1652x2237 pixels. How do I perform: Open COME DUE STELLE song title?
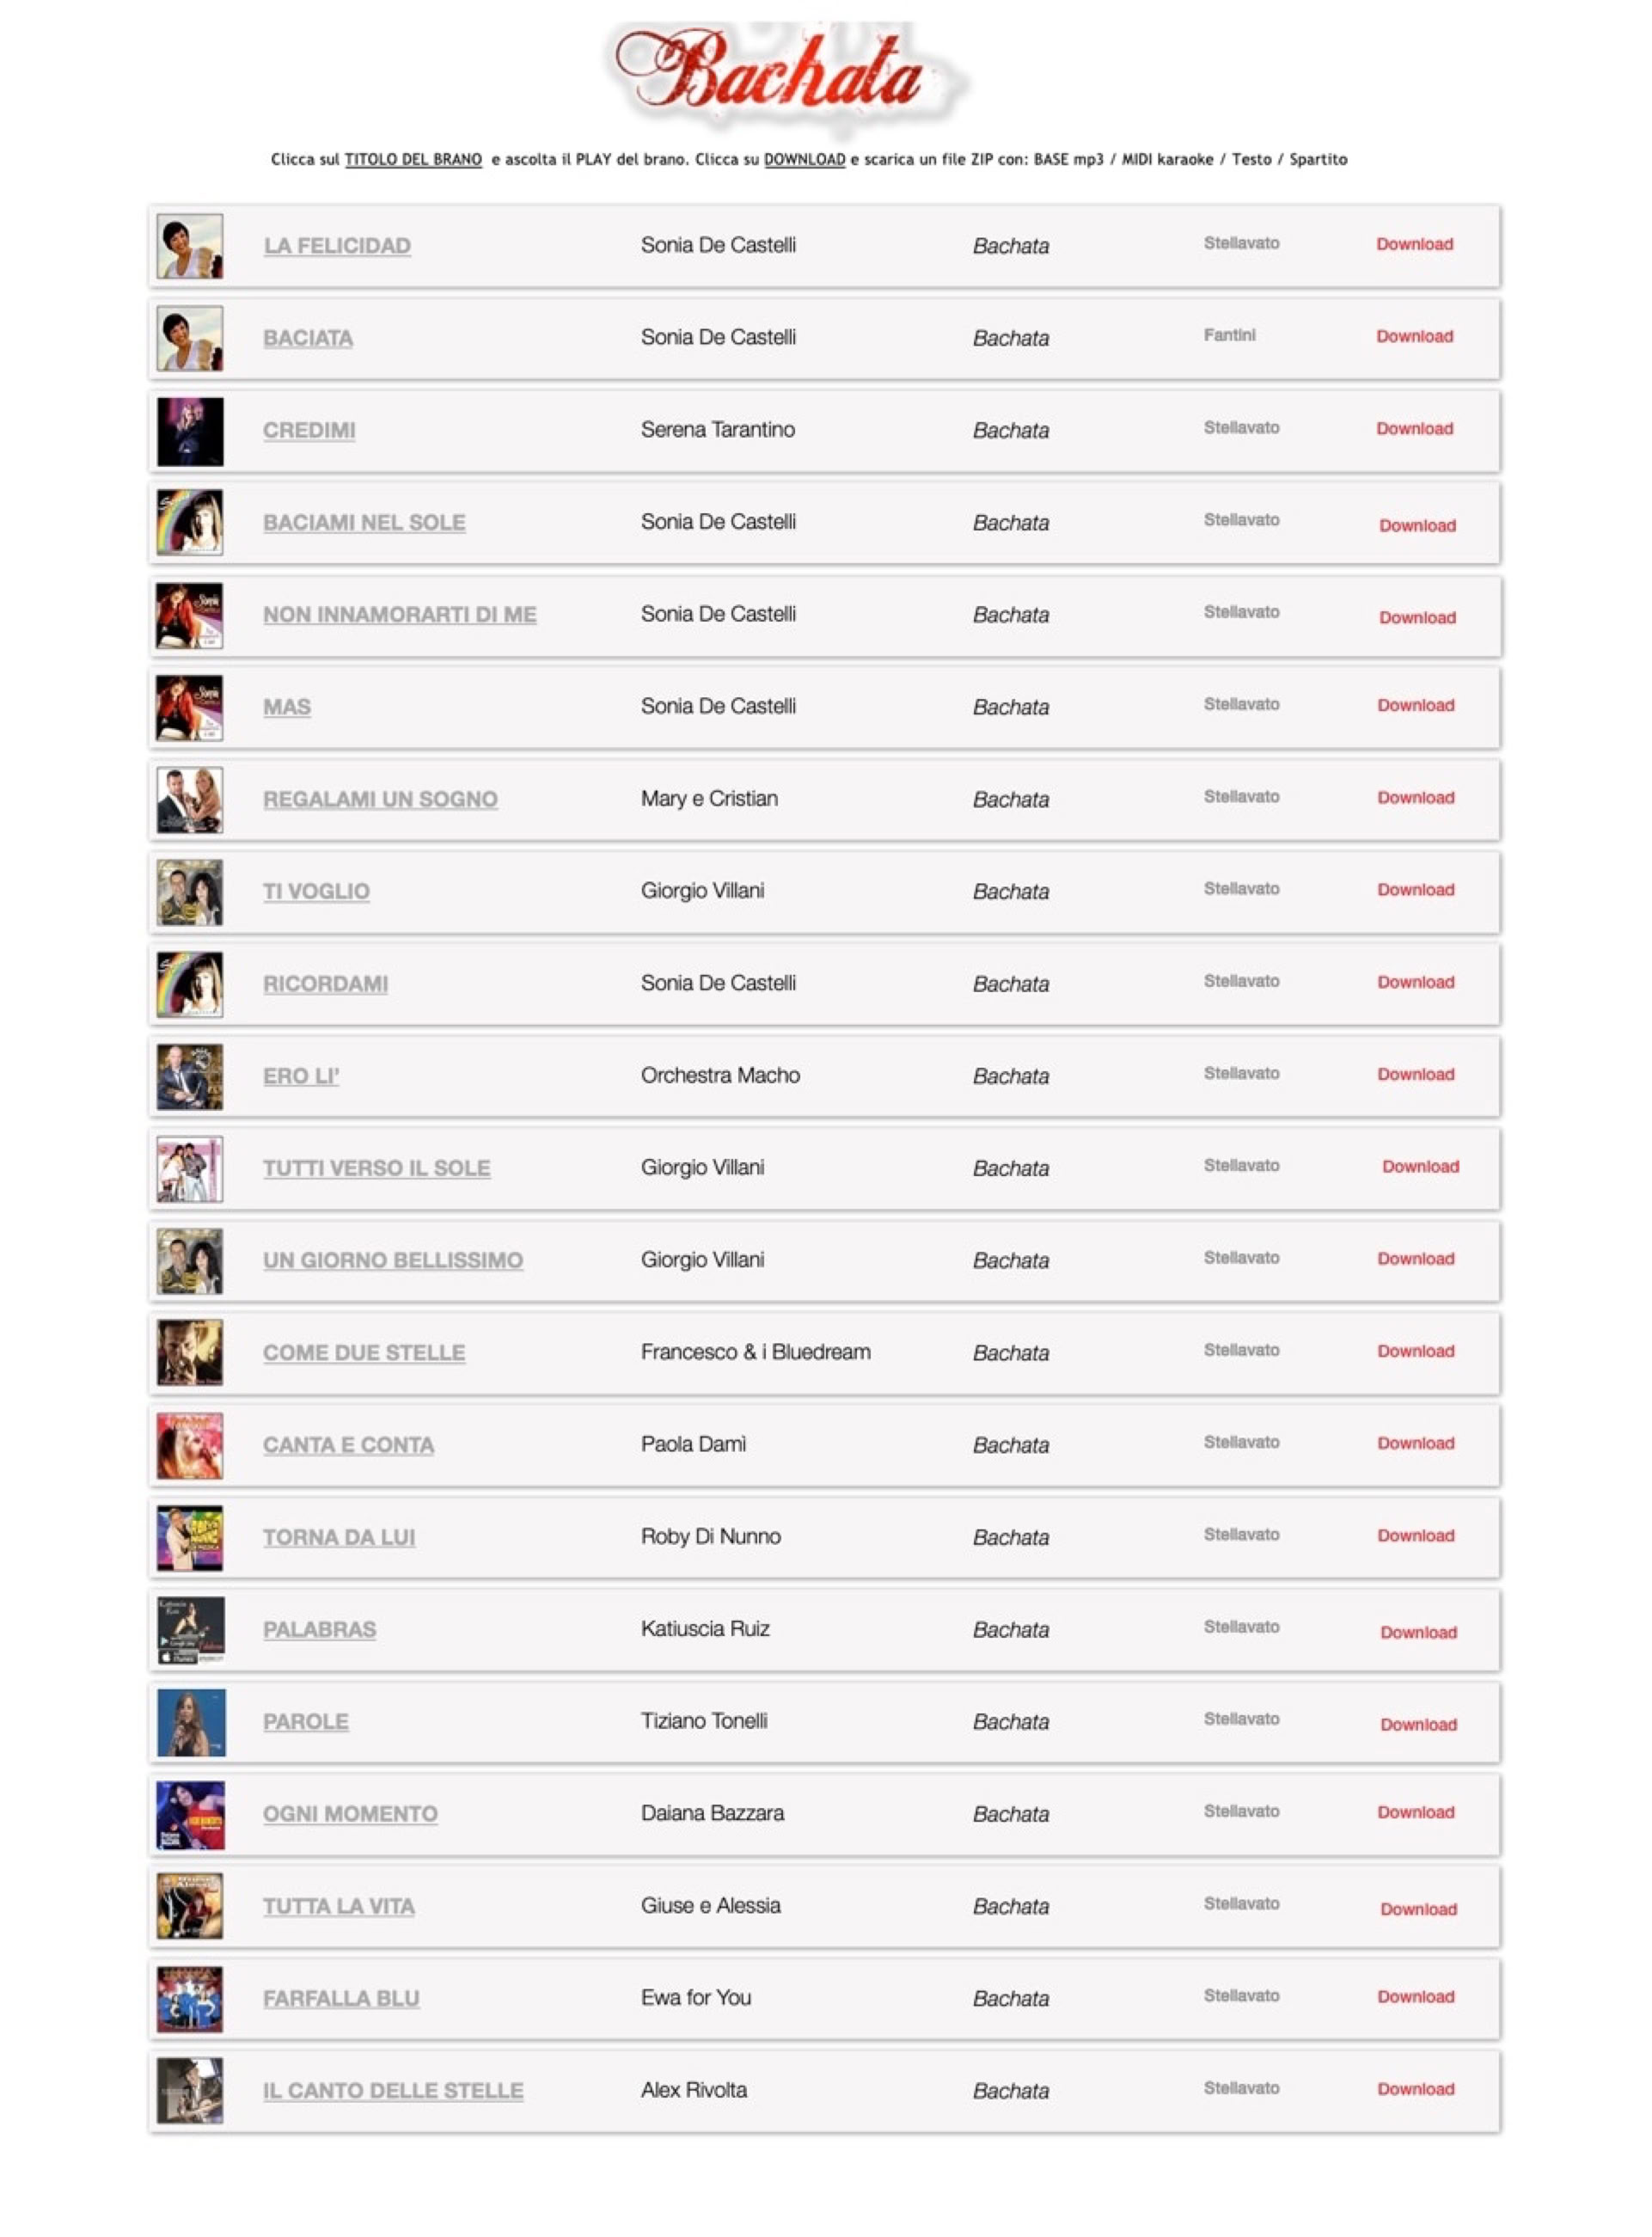pyautogui.click(x=364, y=1353)
